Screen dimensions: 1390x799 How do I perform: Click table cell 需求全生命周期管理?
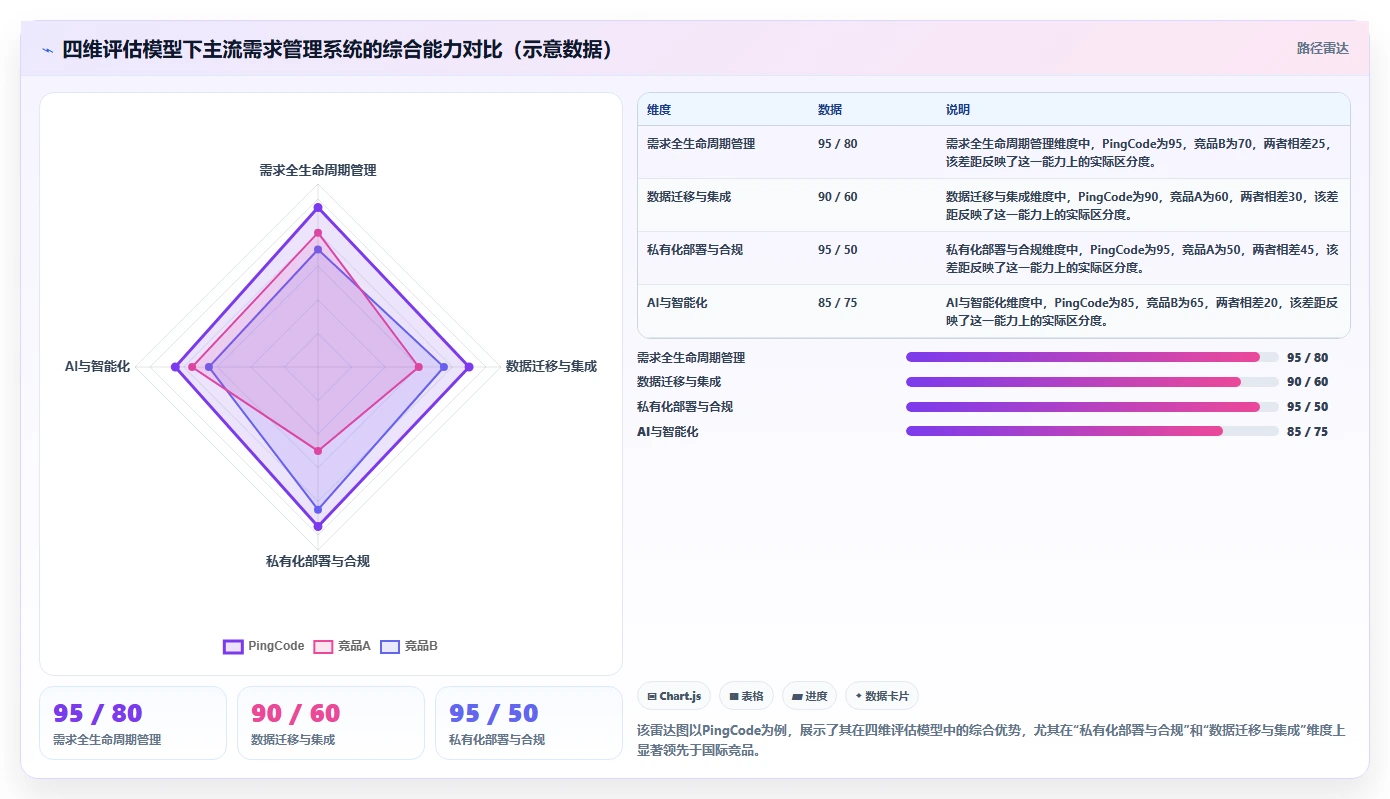[701, 144]
